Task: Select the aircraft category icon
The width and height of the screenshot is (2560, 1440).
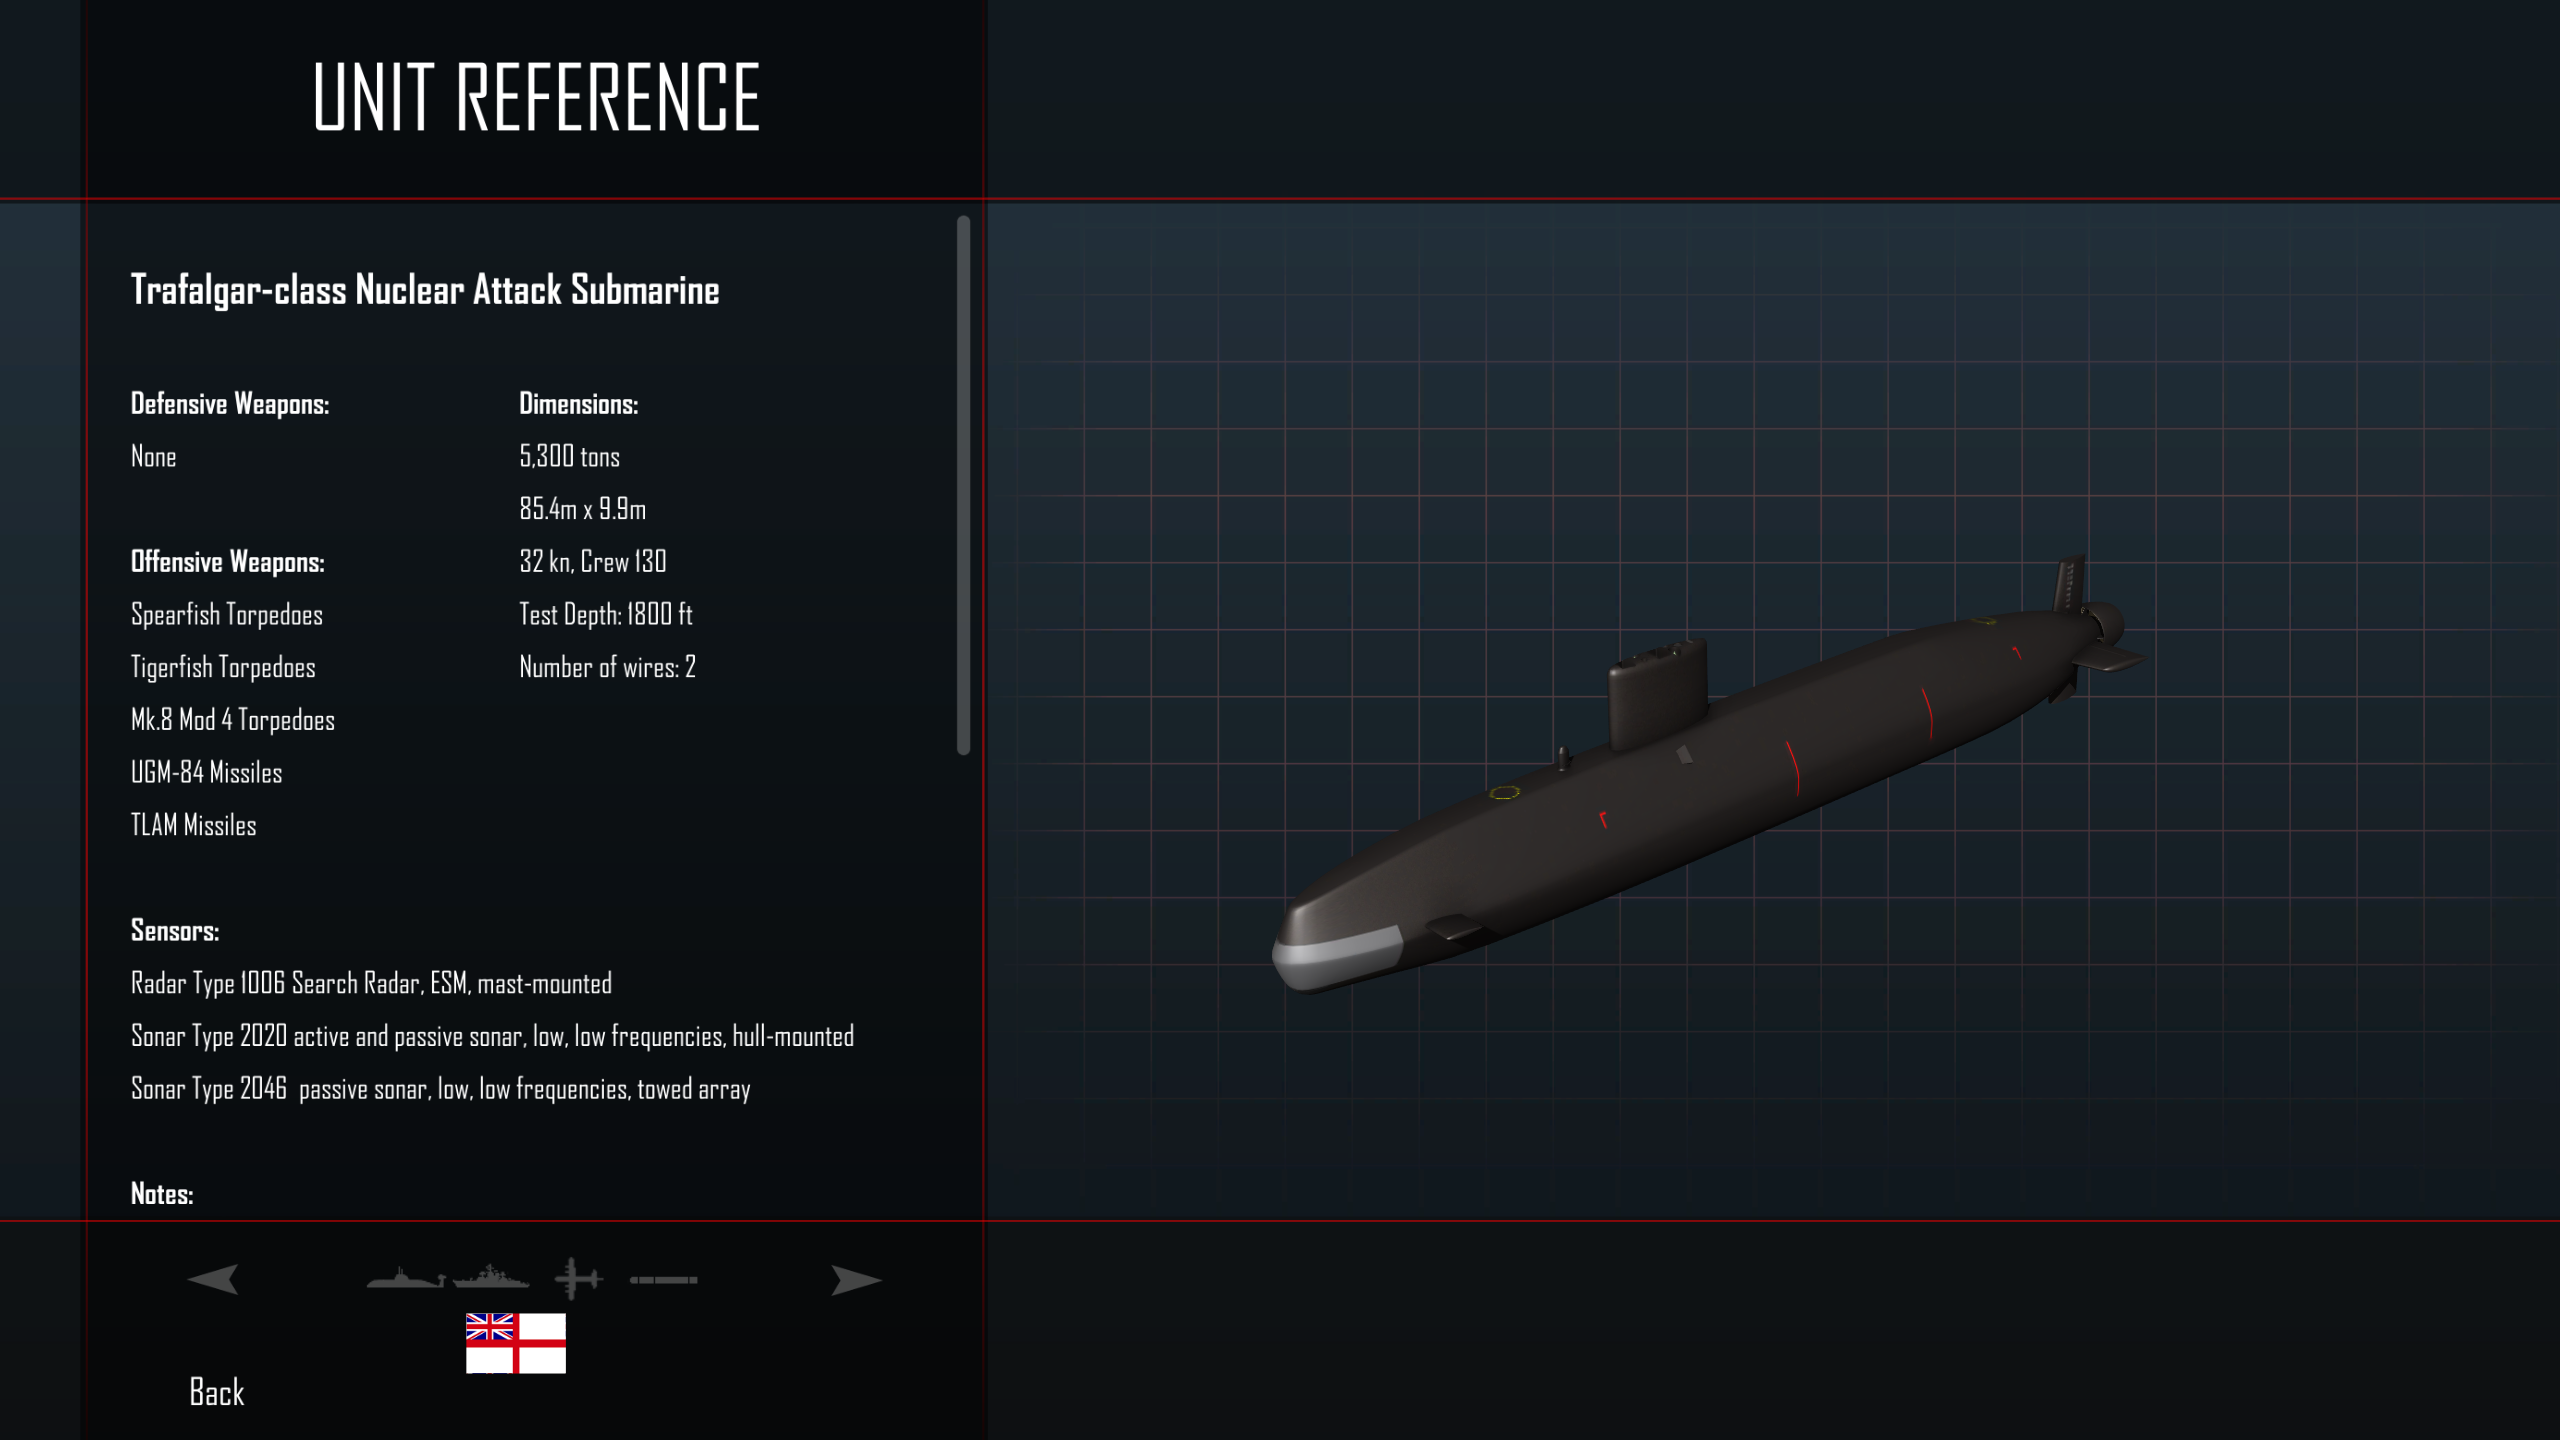Action: [x=578, y=1279]
